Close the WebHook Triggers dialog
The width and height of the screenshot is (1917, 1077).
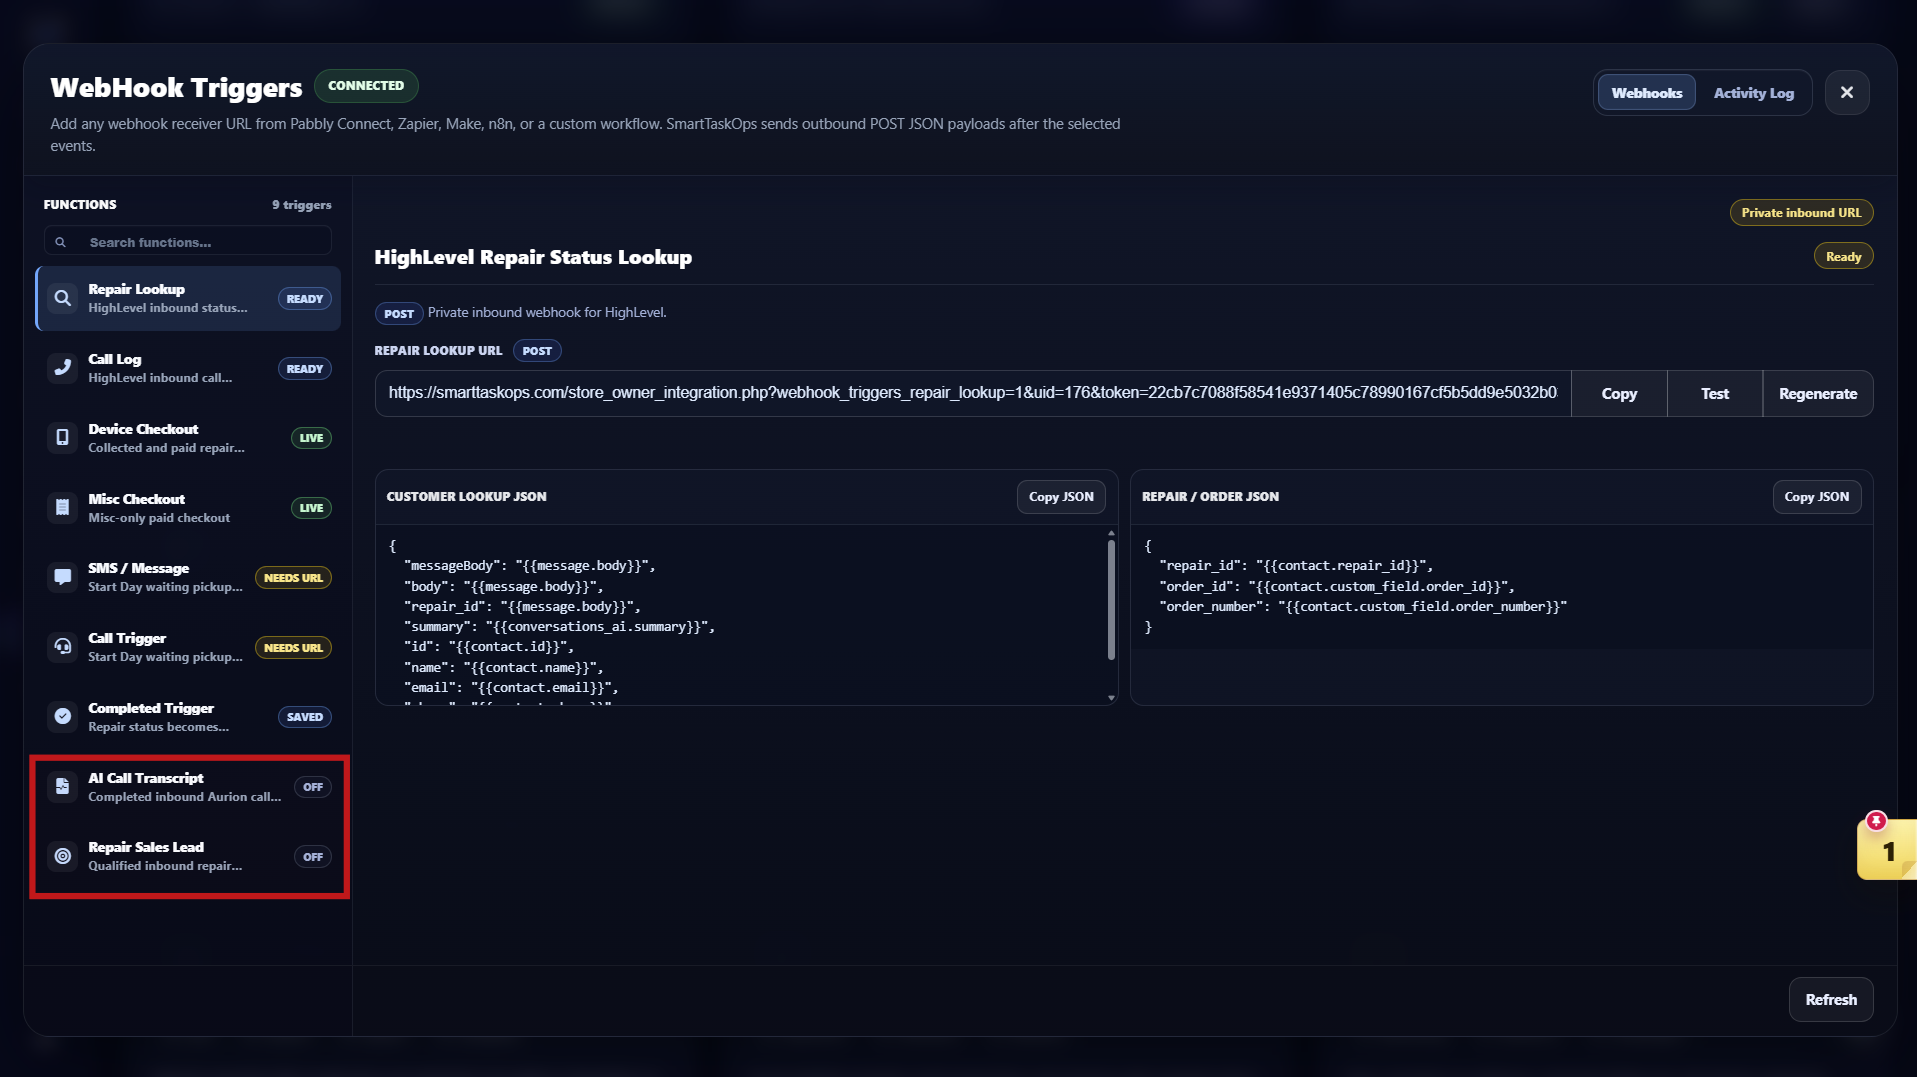[x=1846, y=92]
